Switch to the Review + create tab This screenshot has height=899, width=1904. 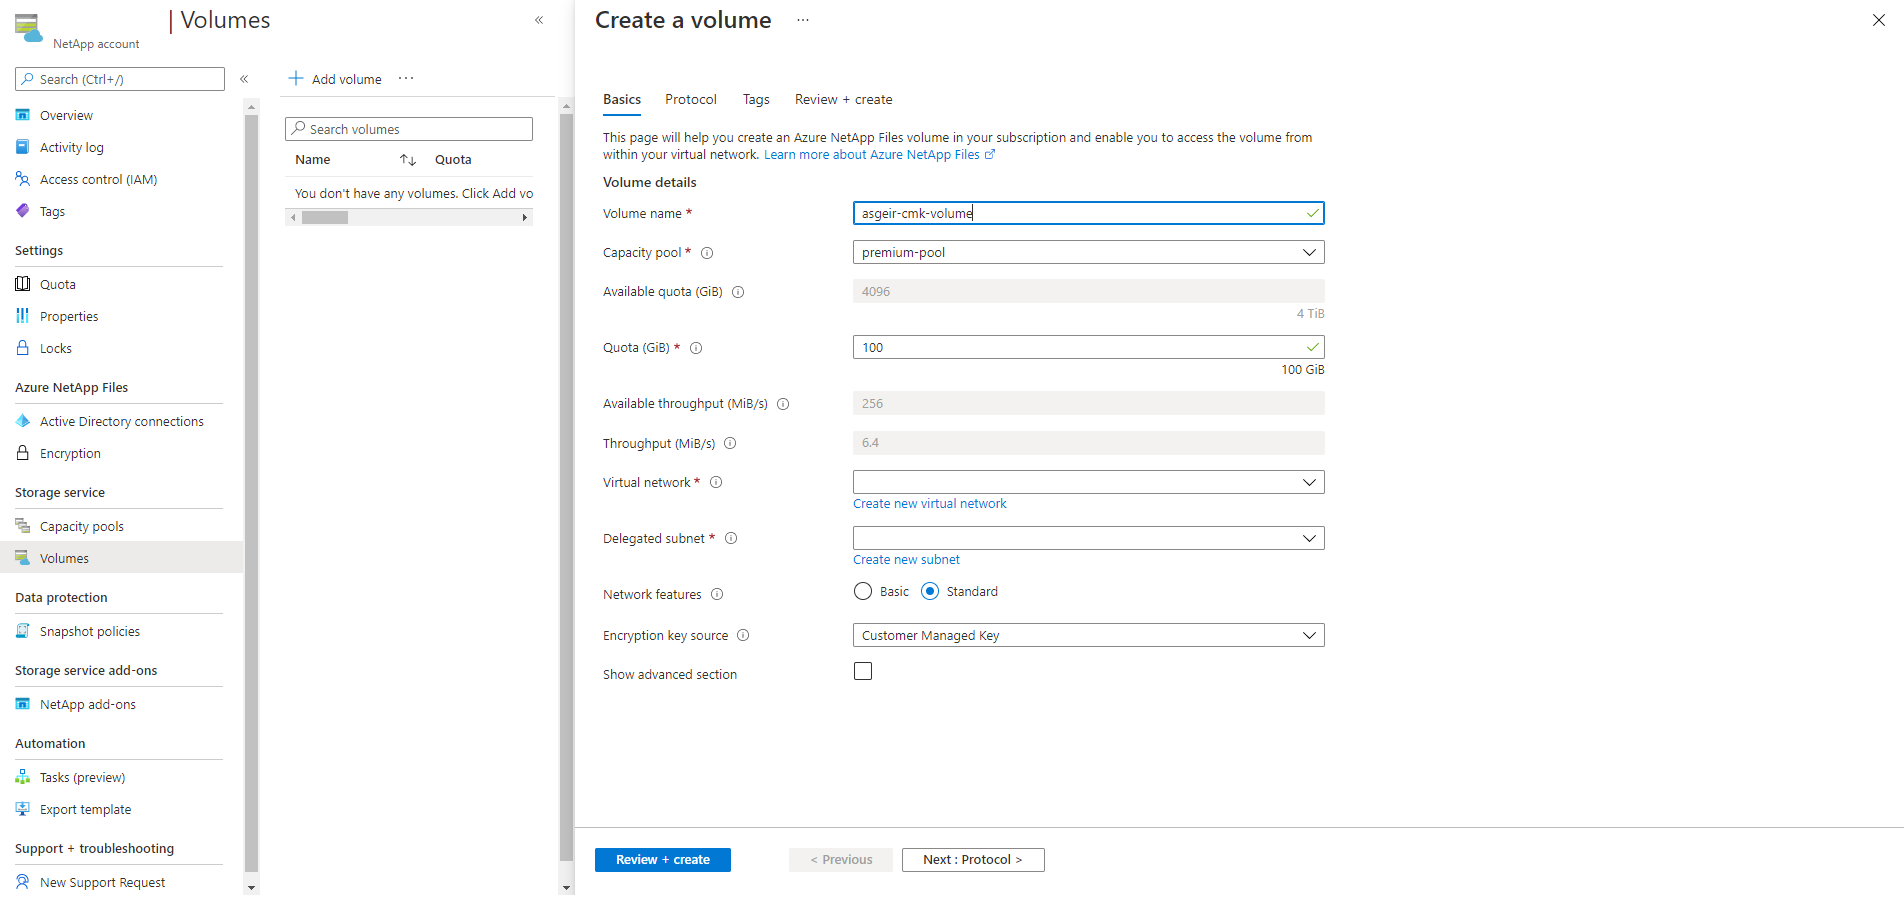point(844,99)
